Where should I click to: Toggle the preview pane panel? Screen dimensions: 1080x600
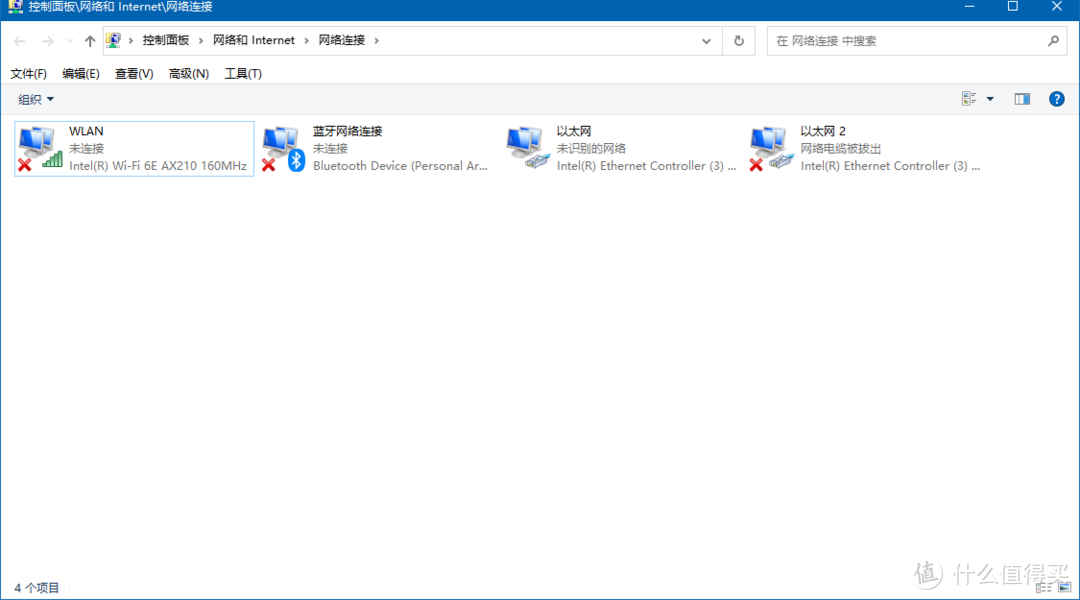coord(1021,98)
